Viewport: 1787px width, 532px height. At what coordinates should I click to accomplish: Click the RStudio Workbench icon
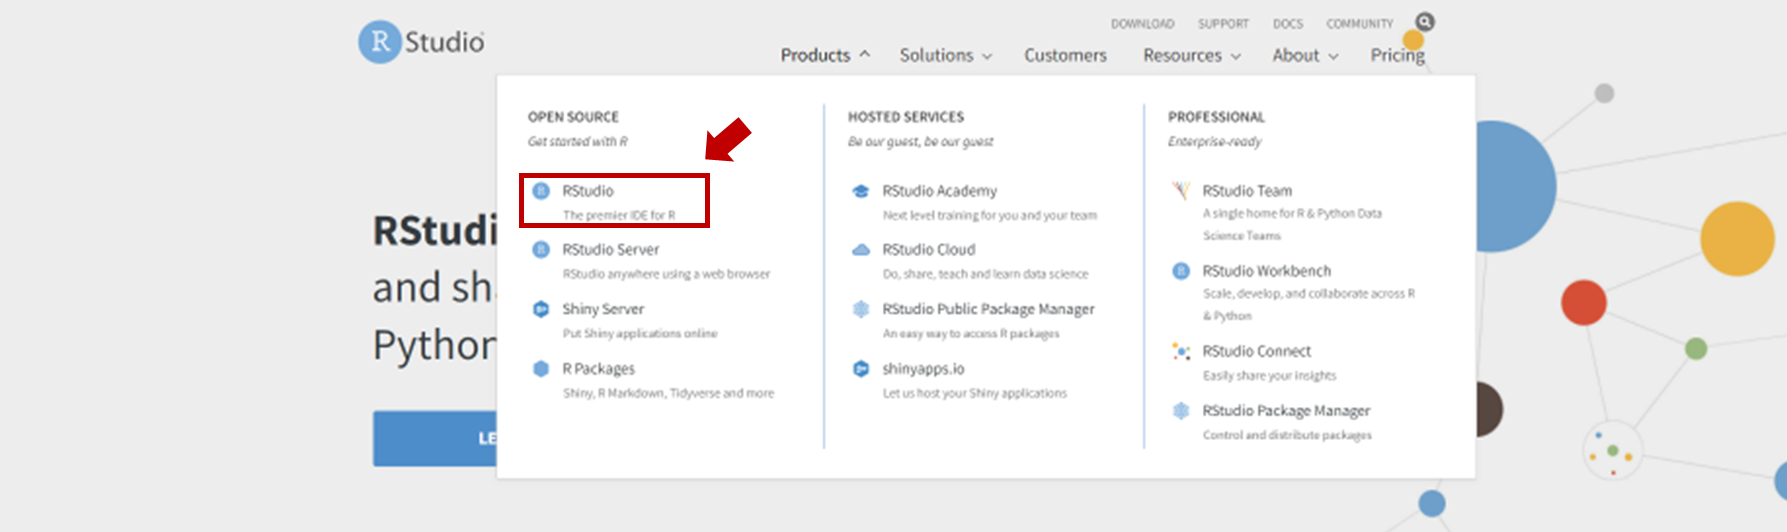point(1181,271)
